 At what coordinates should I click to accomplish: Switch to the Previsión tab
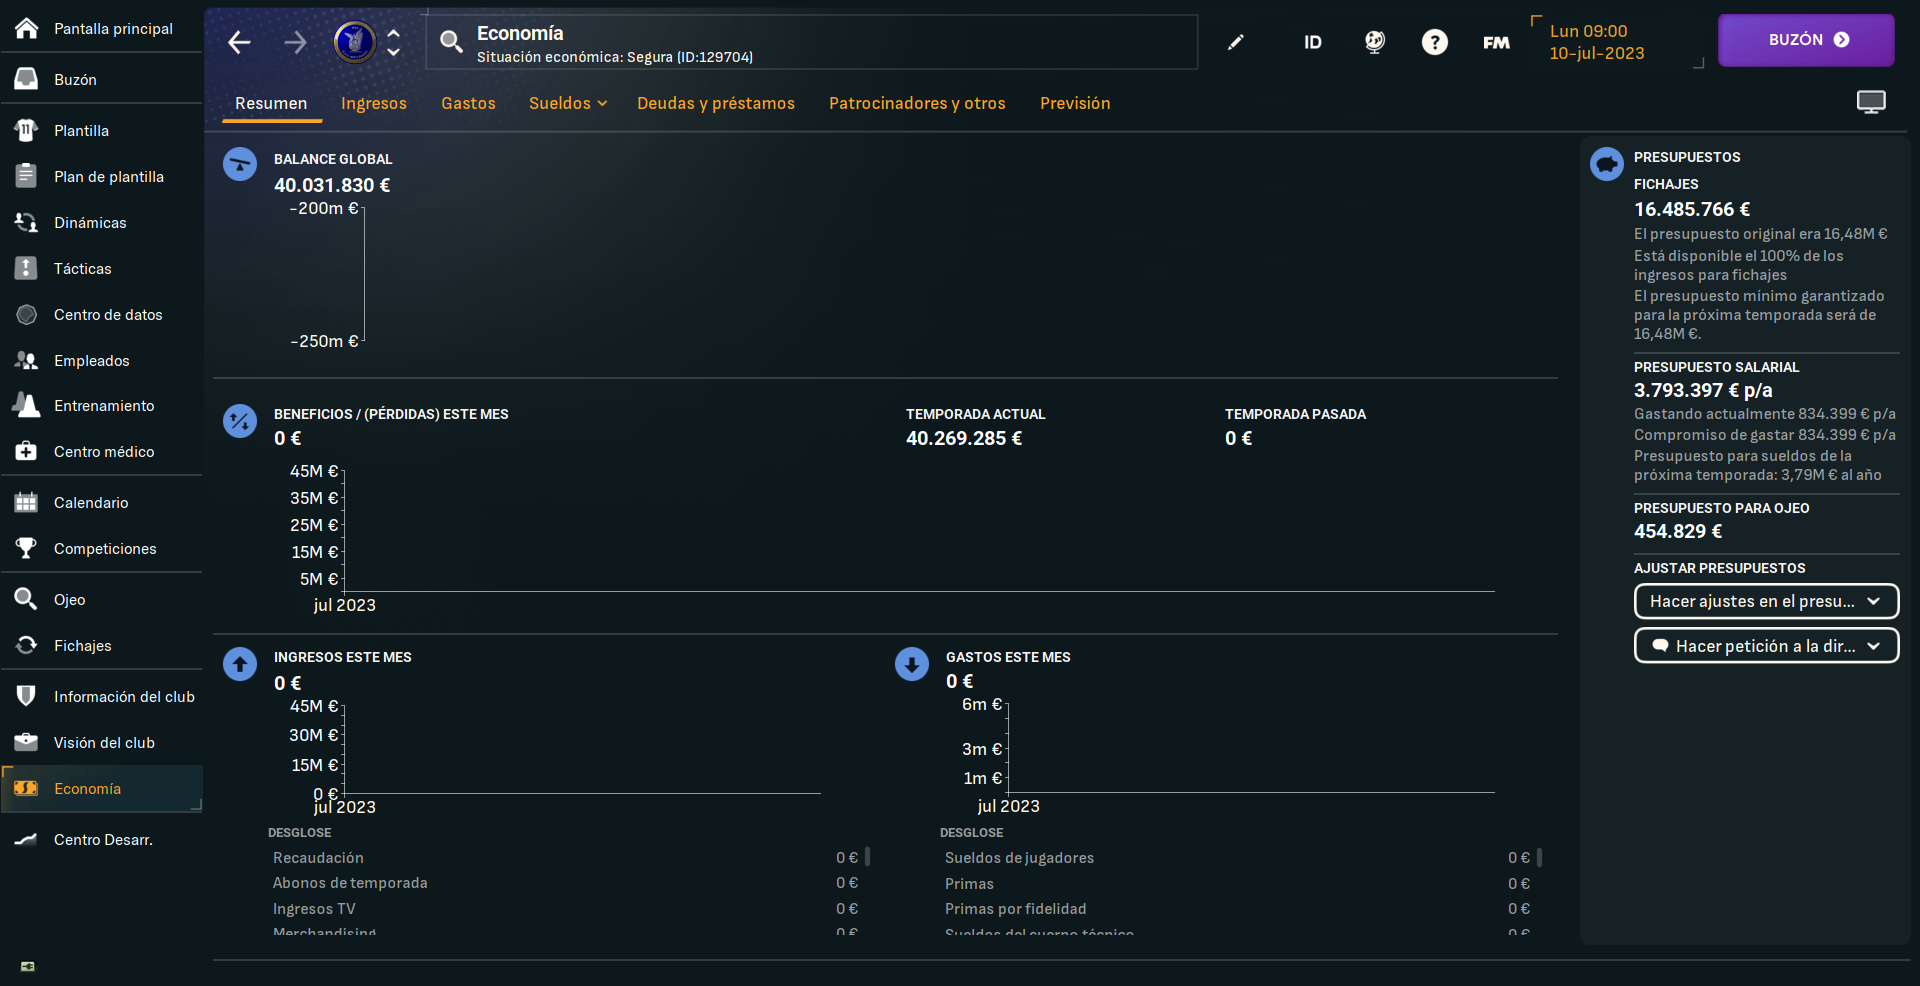[1075, 103]
